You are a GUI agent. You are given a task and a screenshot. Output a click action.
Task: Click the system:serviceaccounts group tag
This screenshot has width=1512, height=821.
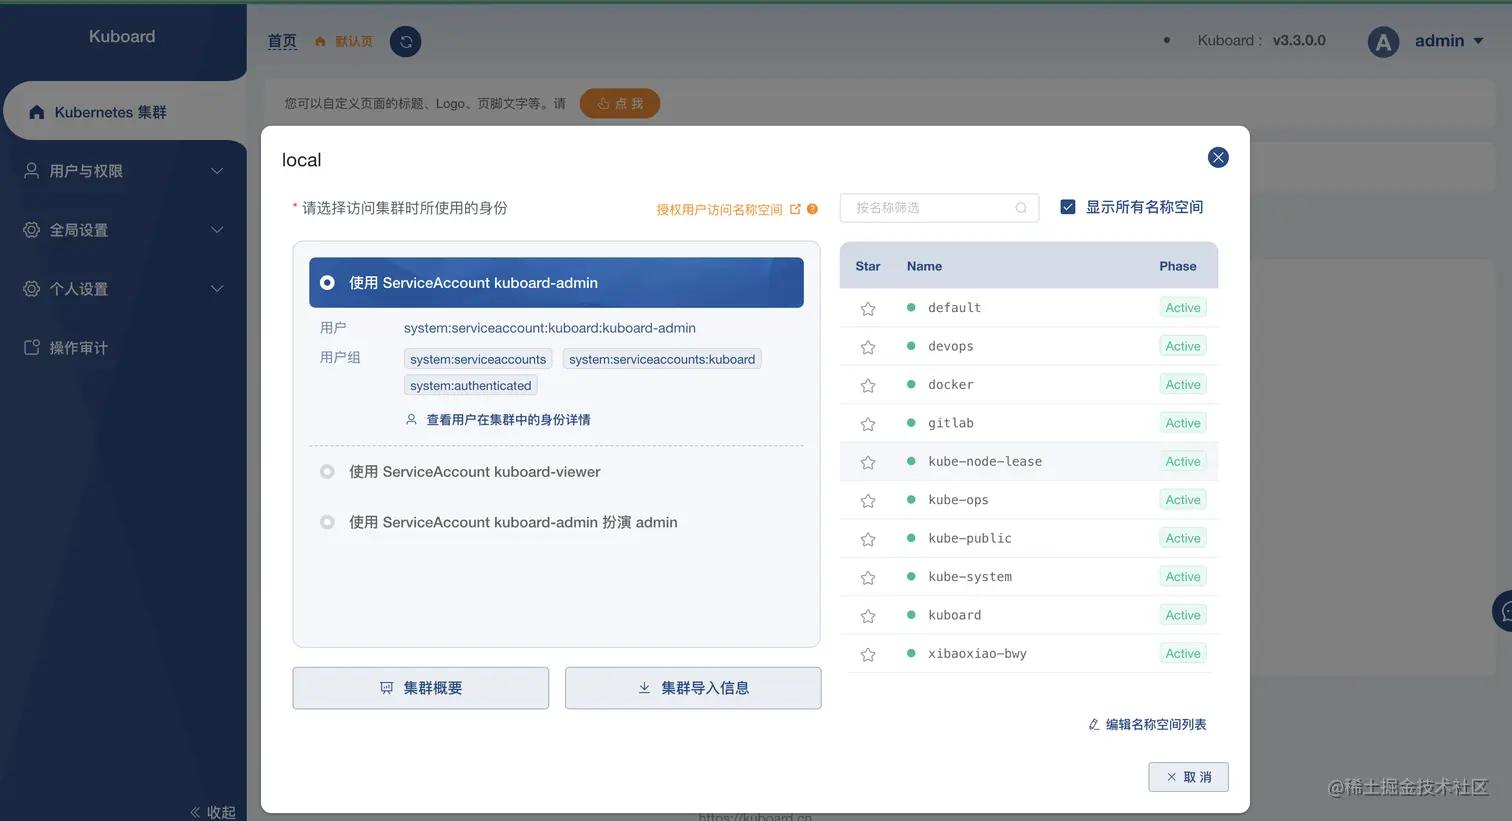[x=478, y=359]
